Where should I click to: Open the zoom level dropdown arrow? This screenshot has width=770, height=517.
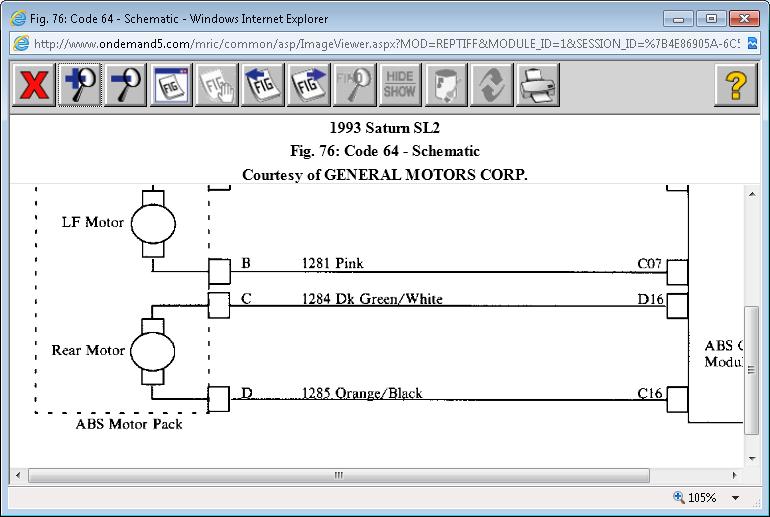736,498
